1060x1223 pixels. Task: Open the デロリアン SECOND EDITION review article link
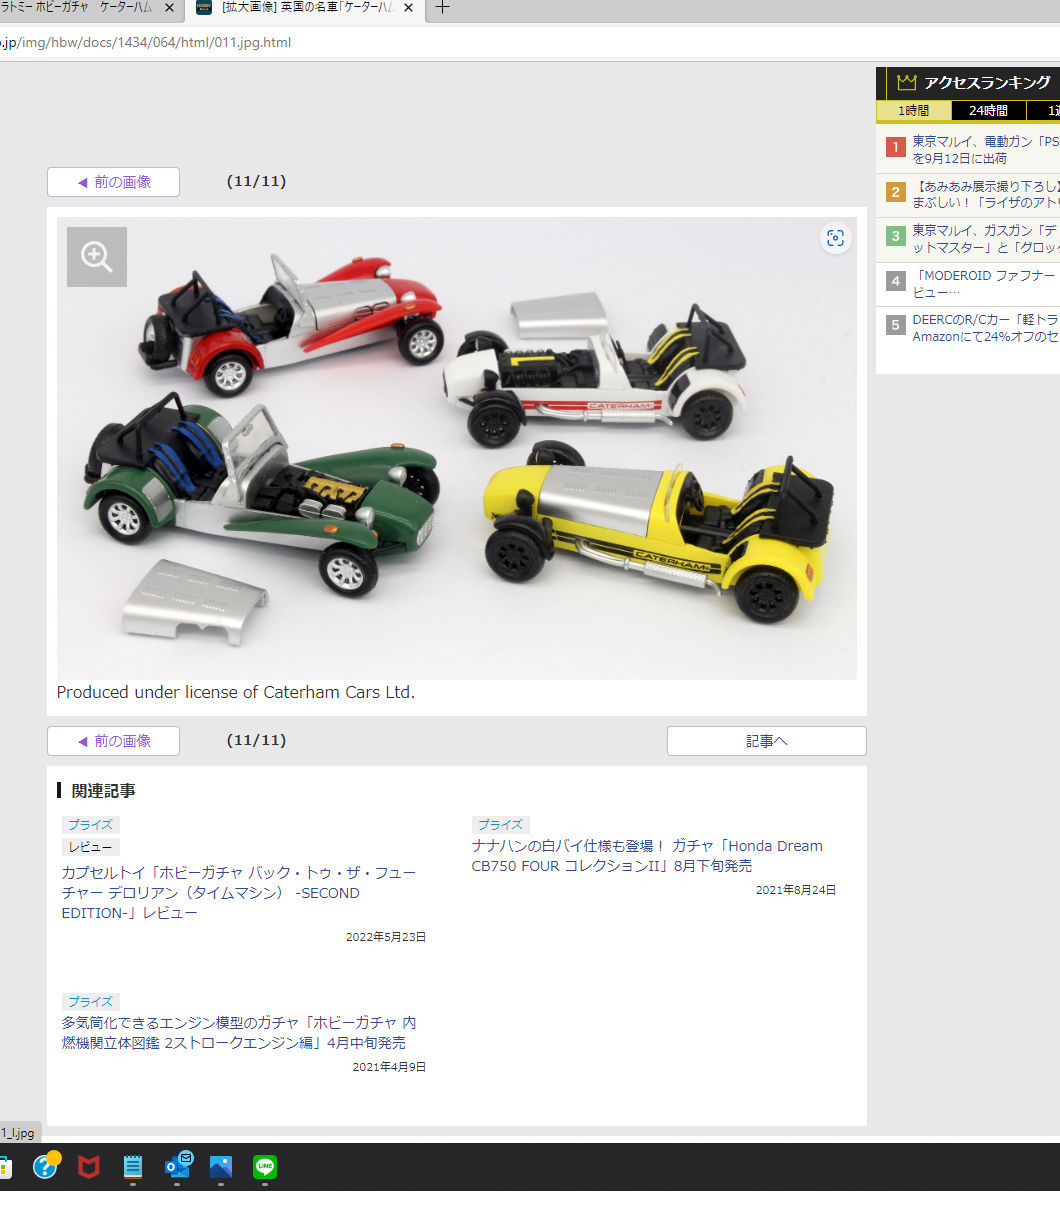[239, 893]
